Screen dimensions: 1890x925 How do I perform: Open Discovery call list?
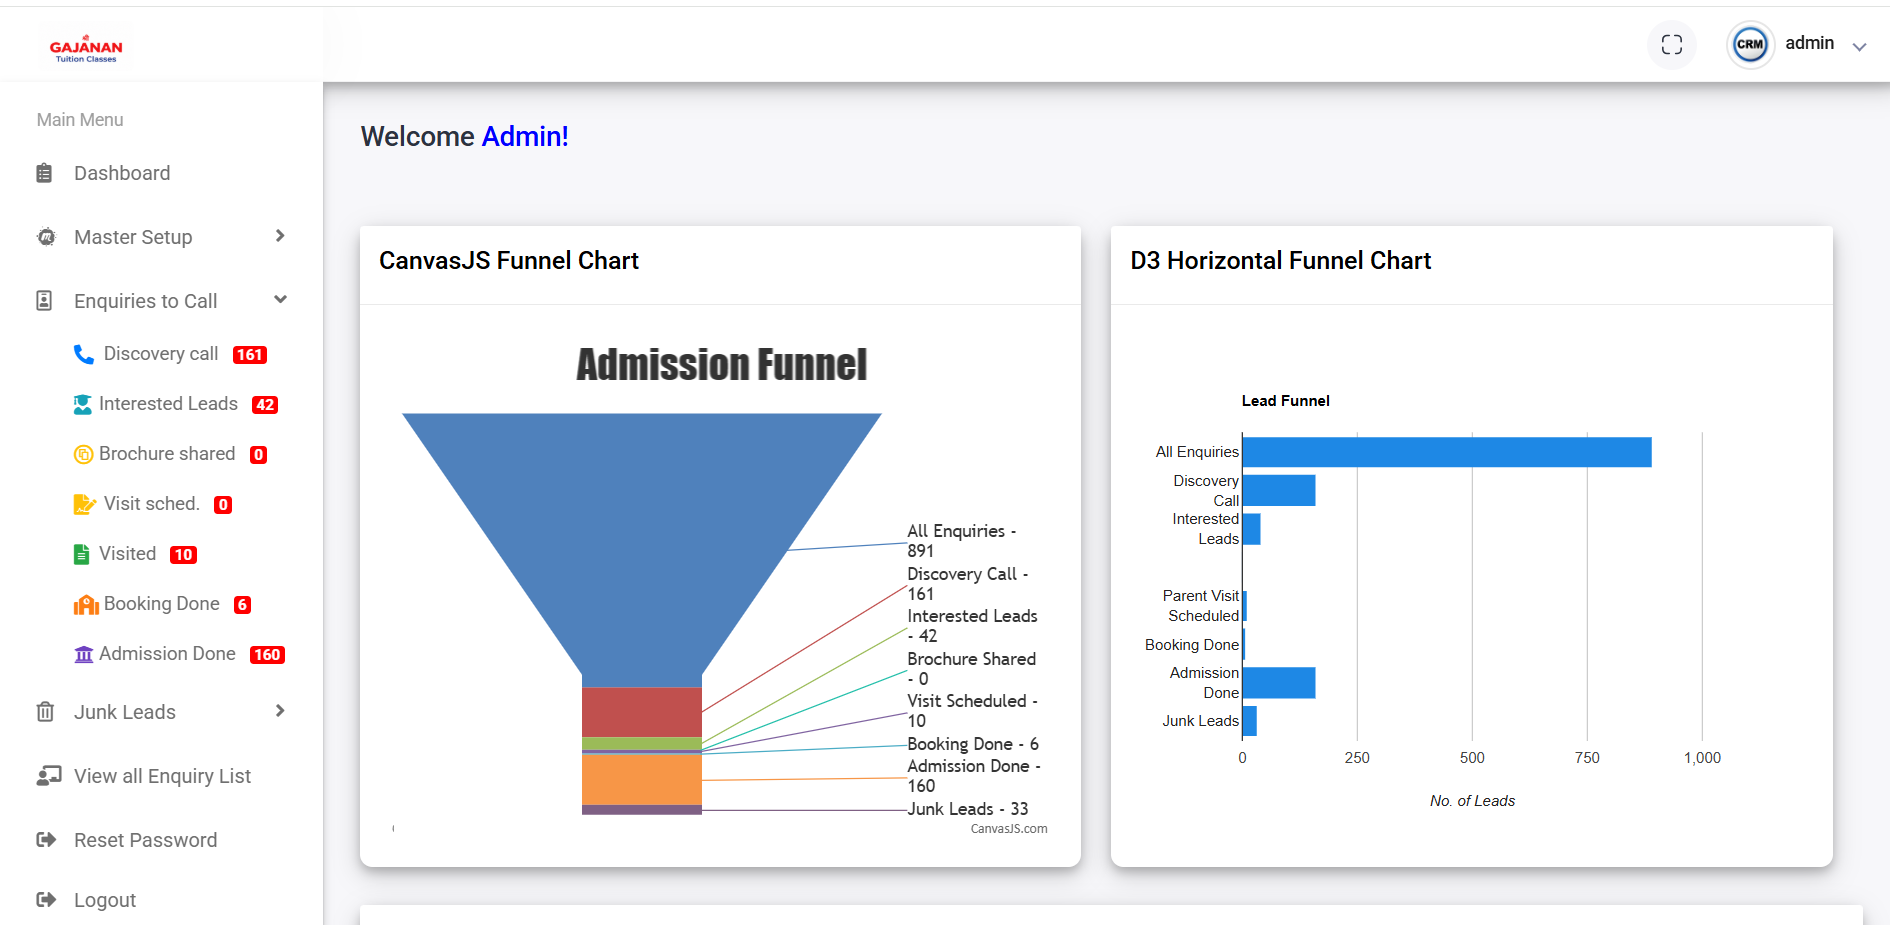point(161,354)
